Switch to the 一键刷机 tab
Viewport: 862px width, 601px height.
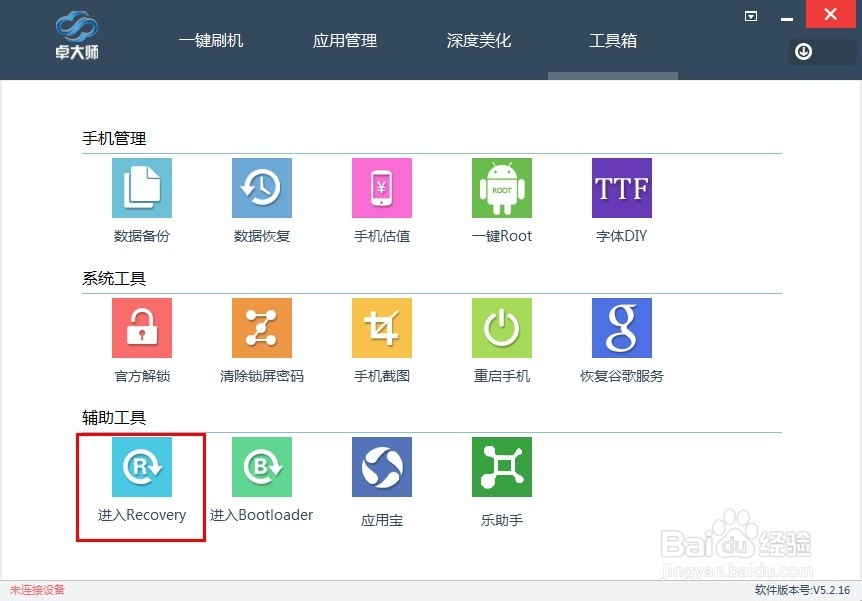click(x=211, y=40)
